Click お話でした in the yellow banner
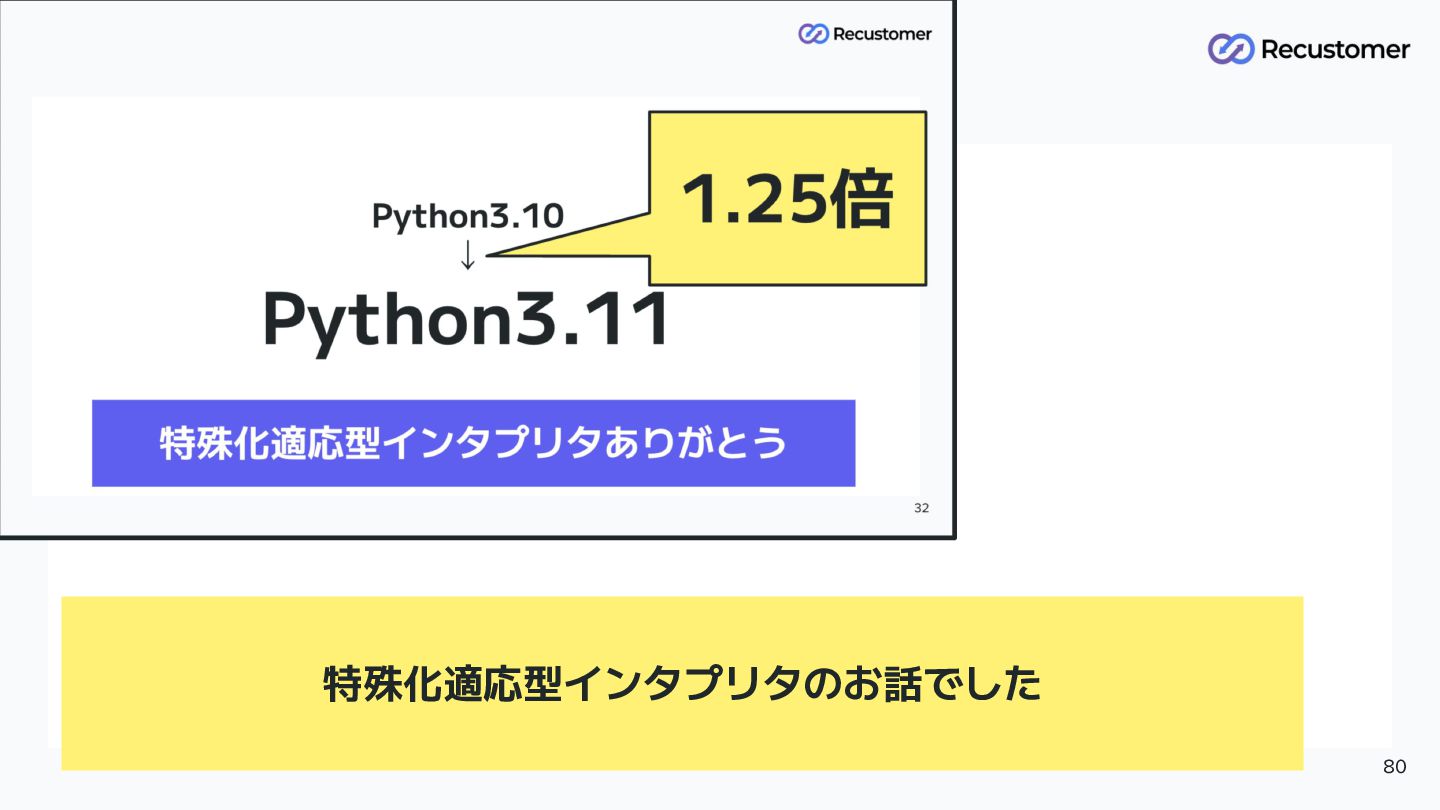Image resolution: width=1440 pixels, height=810 pixels. click(940, 684)
